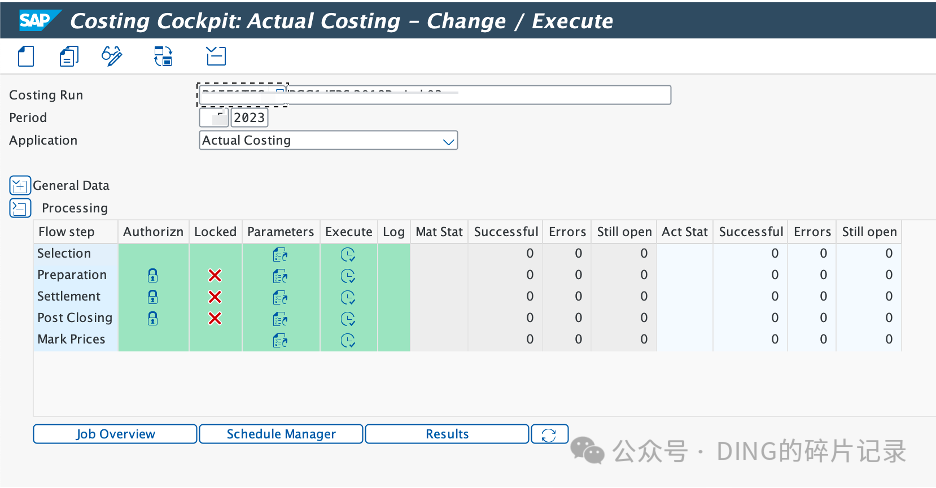Execute the Settlement step
This screenshot has width=936, height=488.
(348, 298)
